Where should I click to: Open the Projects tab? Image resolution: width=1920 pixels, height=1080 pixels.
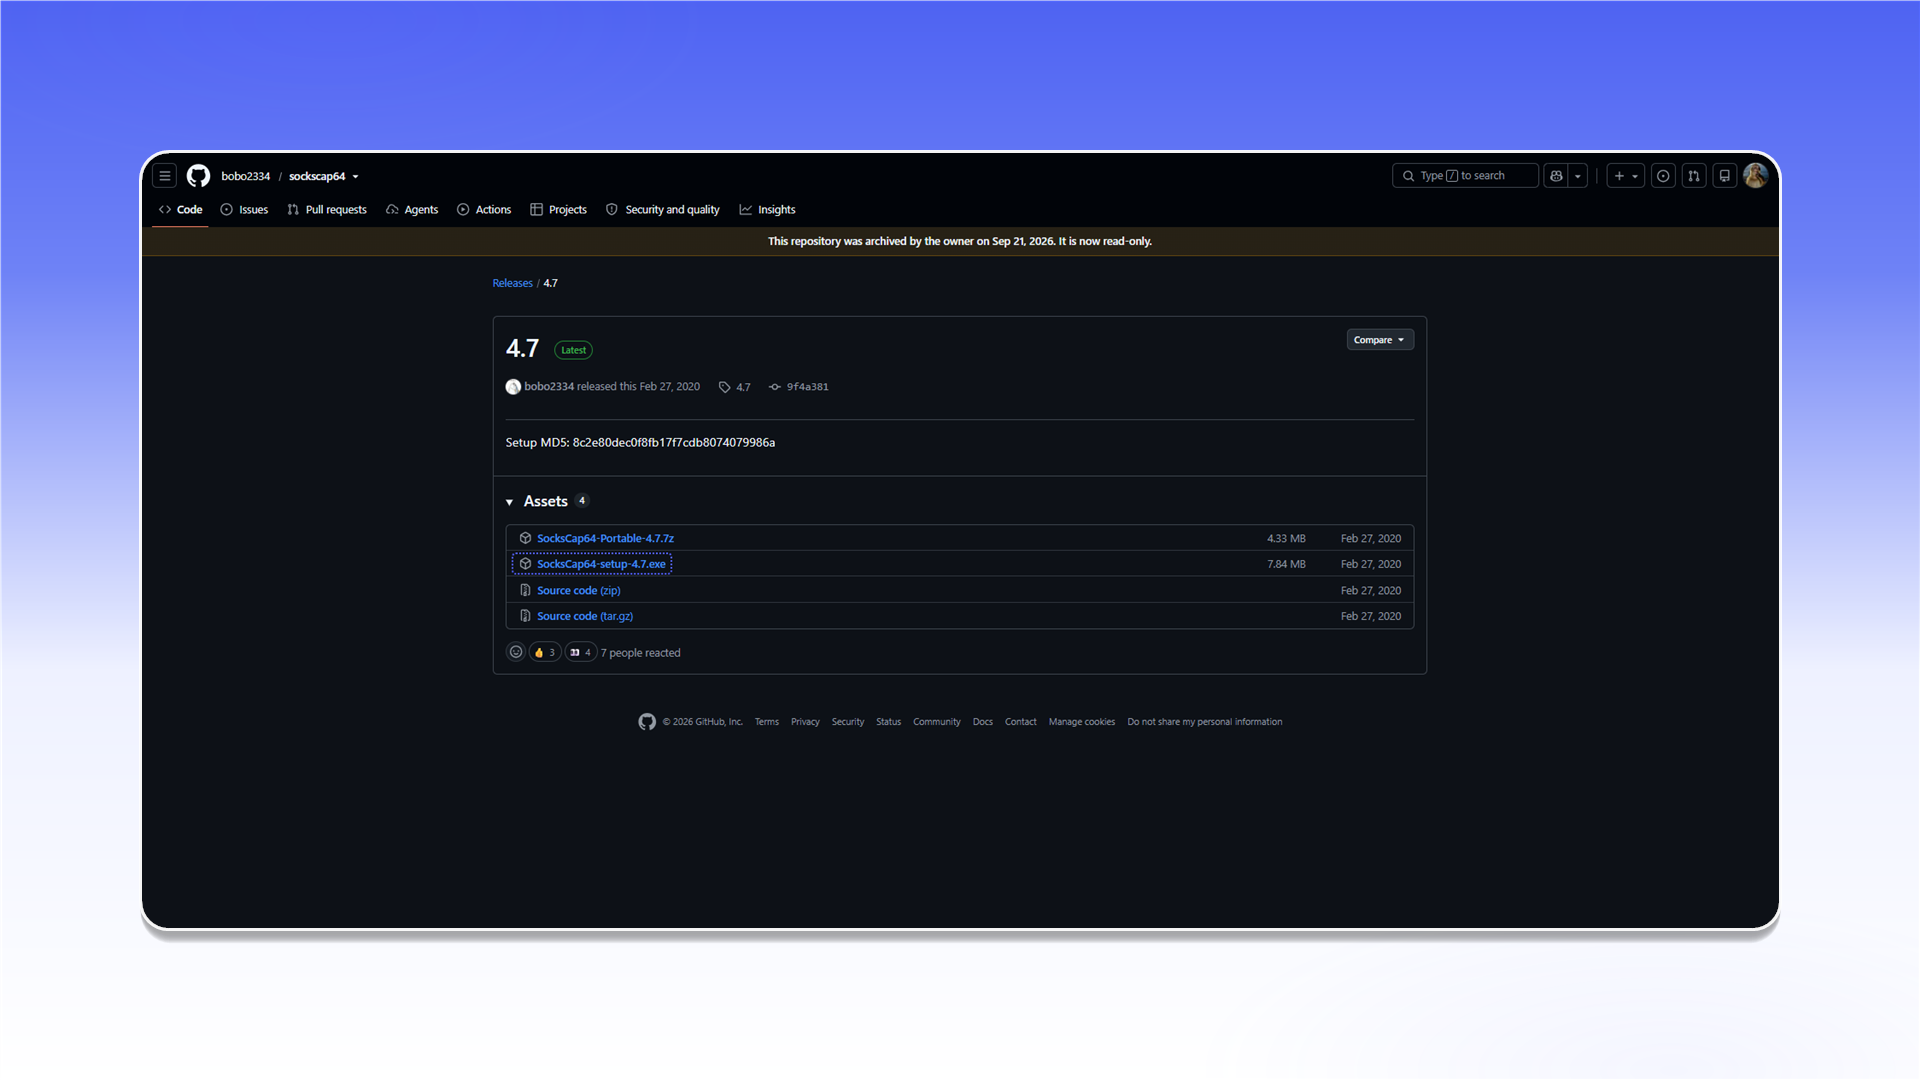click(x=558, y=210)
